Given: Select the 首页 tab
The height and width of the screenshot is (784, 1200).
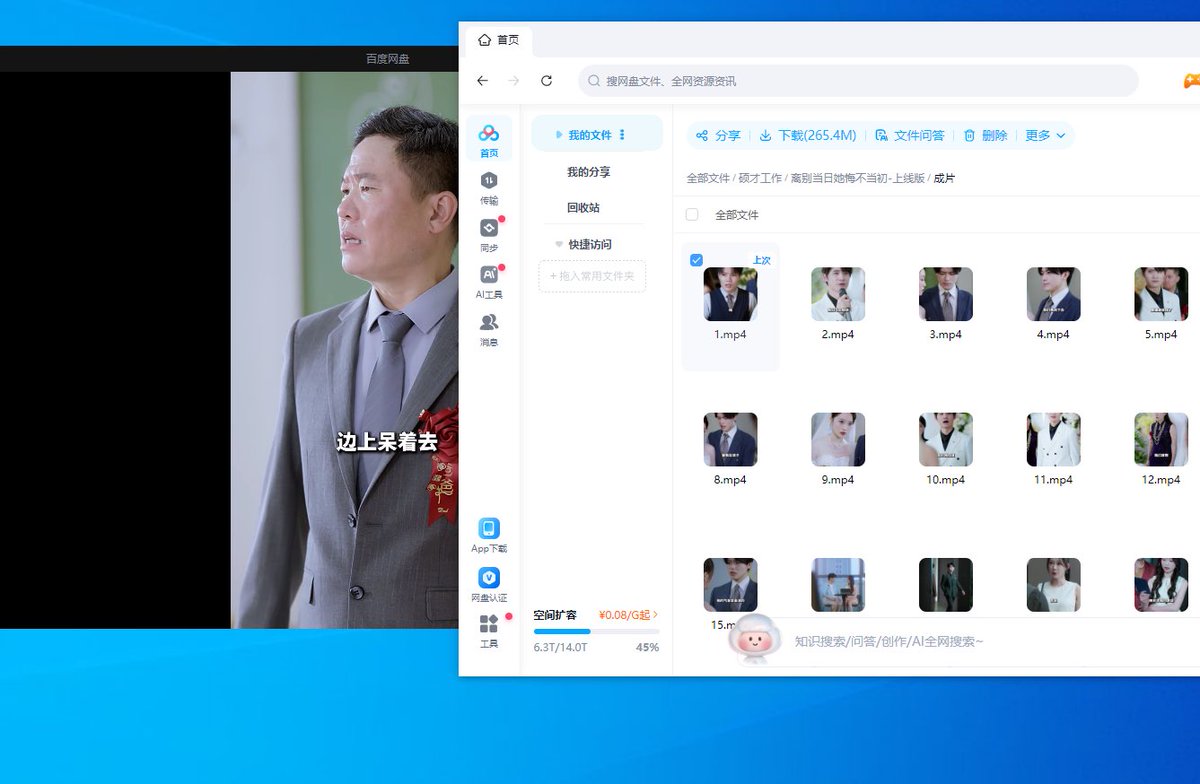Looking at the screenshot, I should click(499, 40).
